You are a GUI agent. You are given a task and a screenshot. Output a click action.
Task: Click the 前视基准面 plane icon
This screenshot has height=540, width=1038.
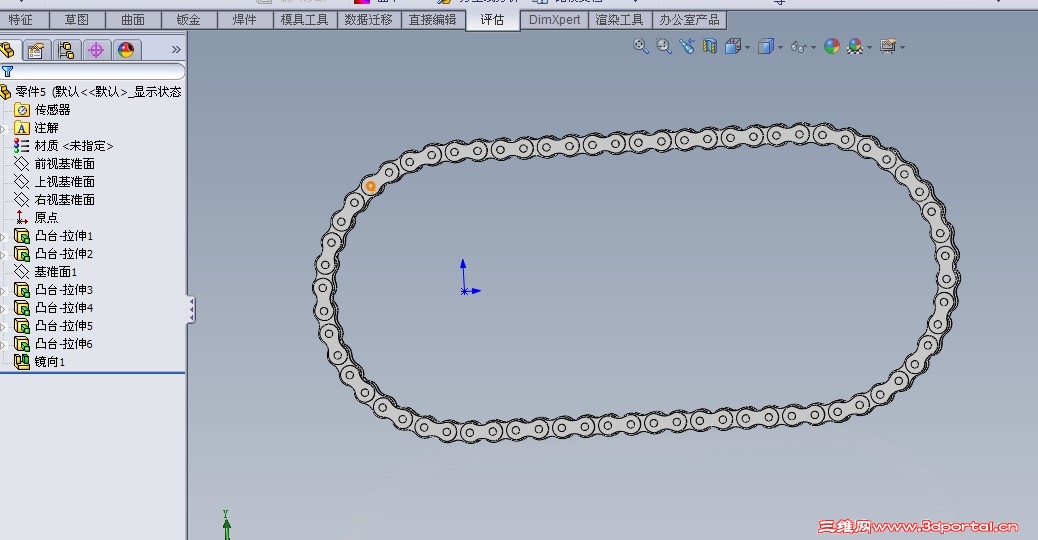click(x=22, y=163)
